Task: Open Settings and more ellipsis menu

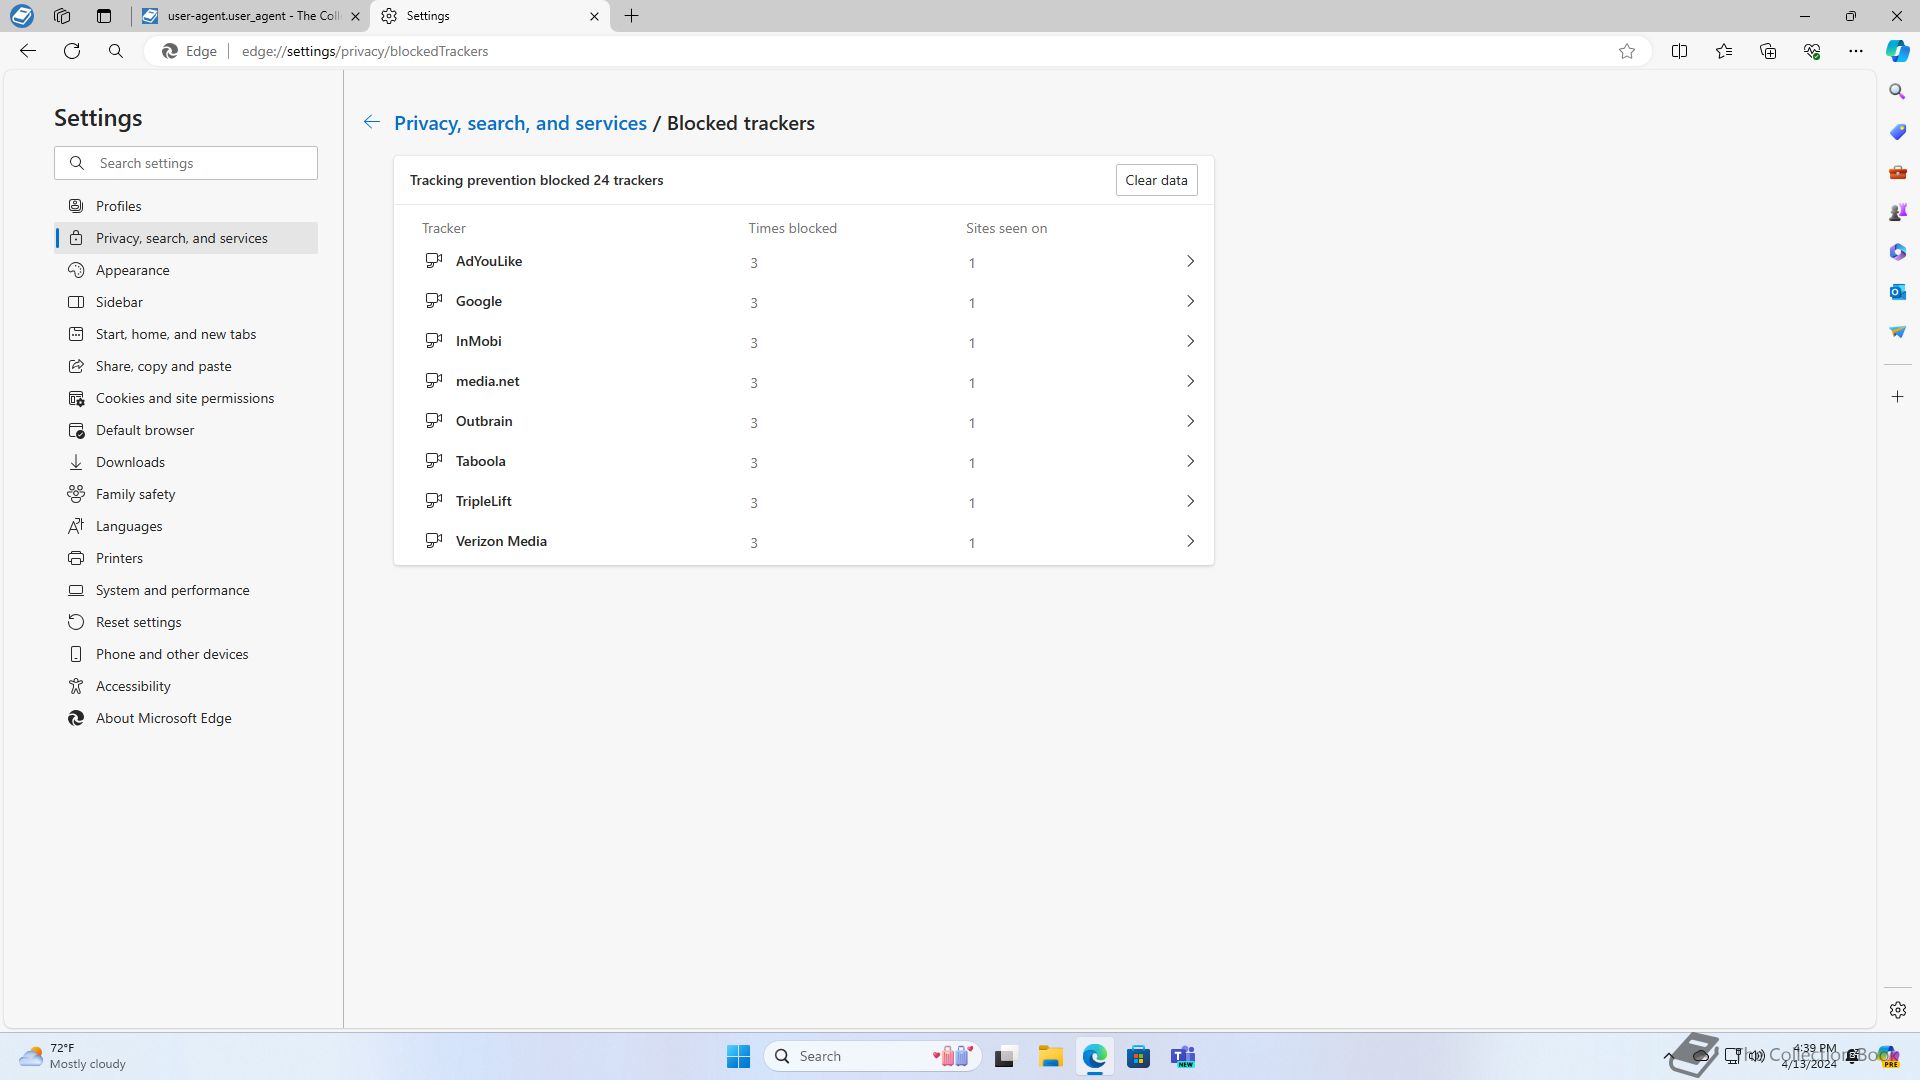Action: click(1856, 51)
